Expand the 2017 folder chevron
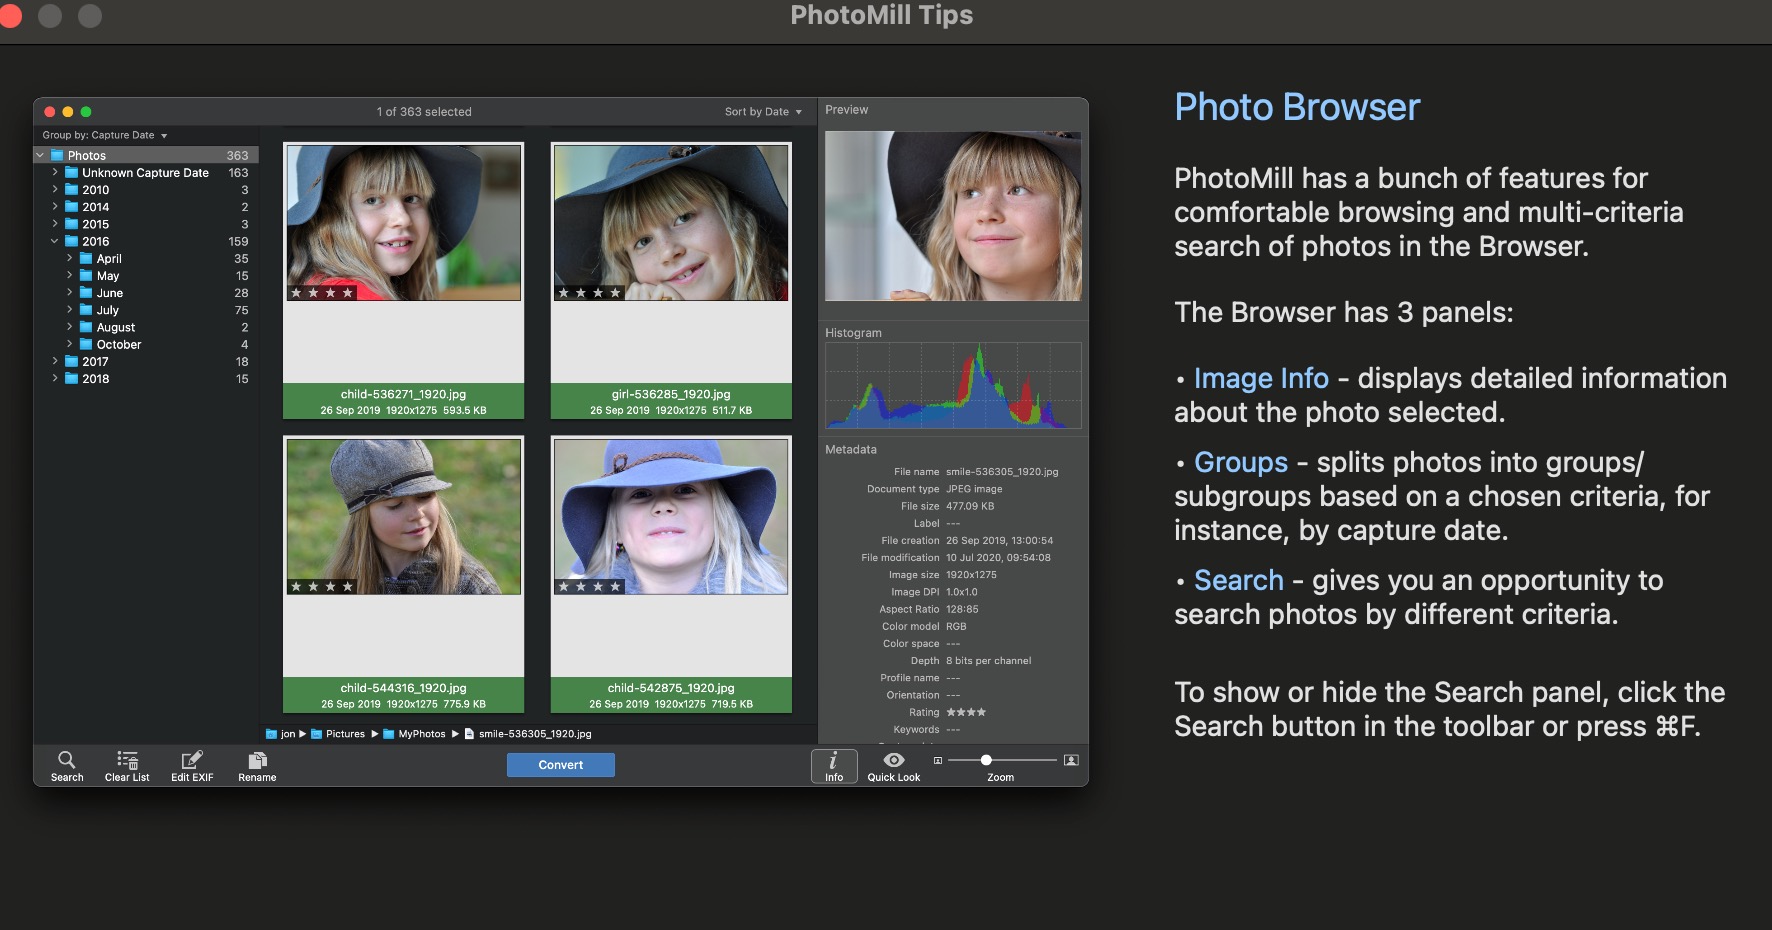This screenshot has width=1772, height=930. pos(55,361)
